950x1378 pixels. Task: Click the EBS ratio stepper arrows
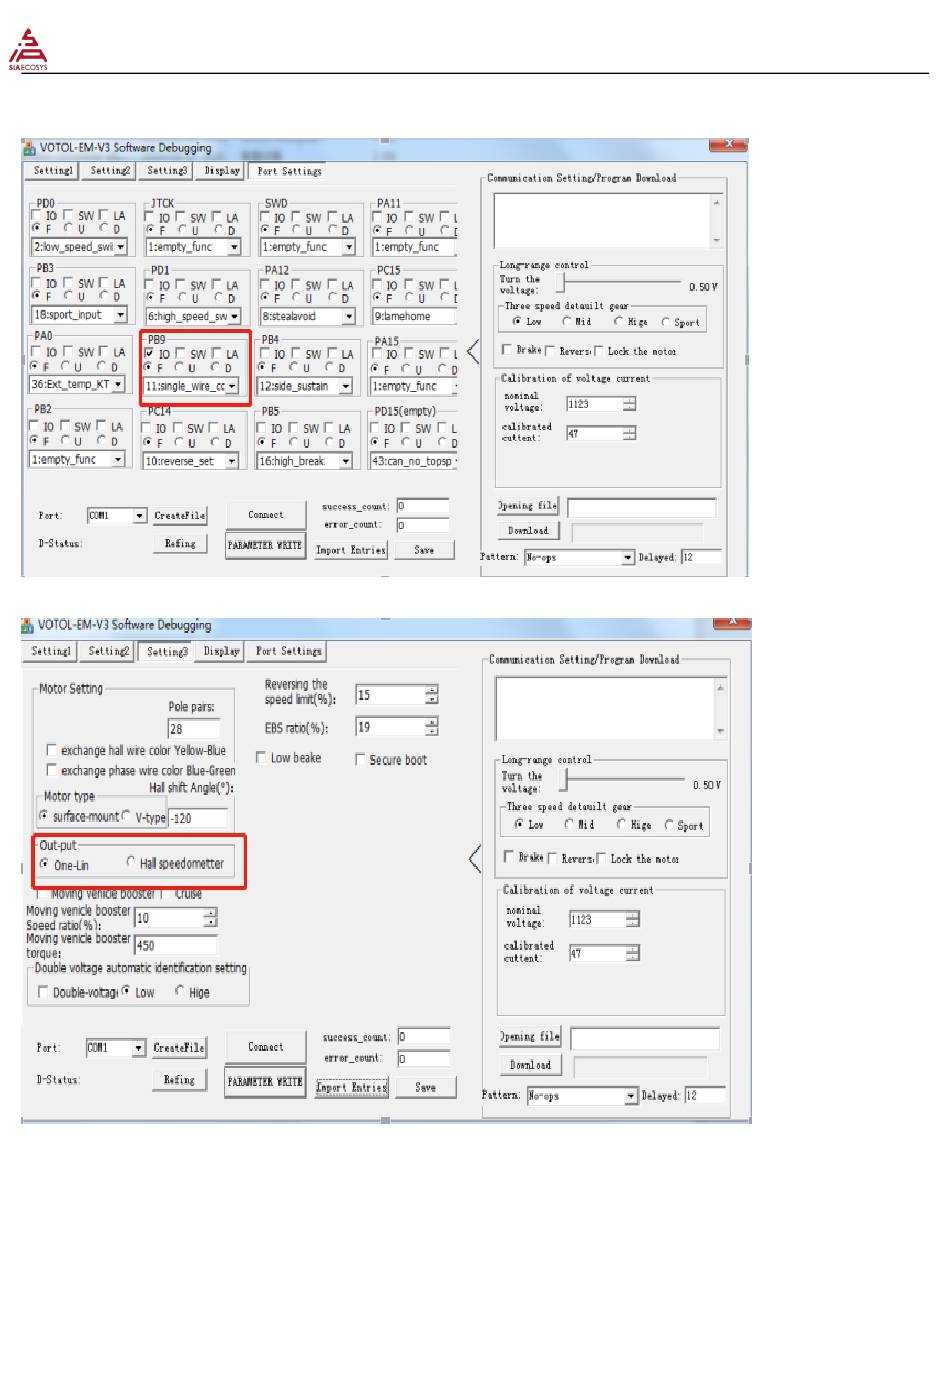pyautogui.click(x=431, y=726)
